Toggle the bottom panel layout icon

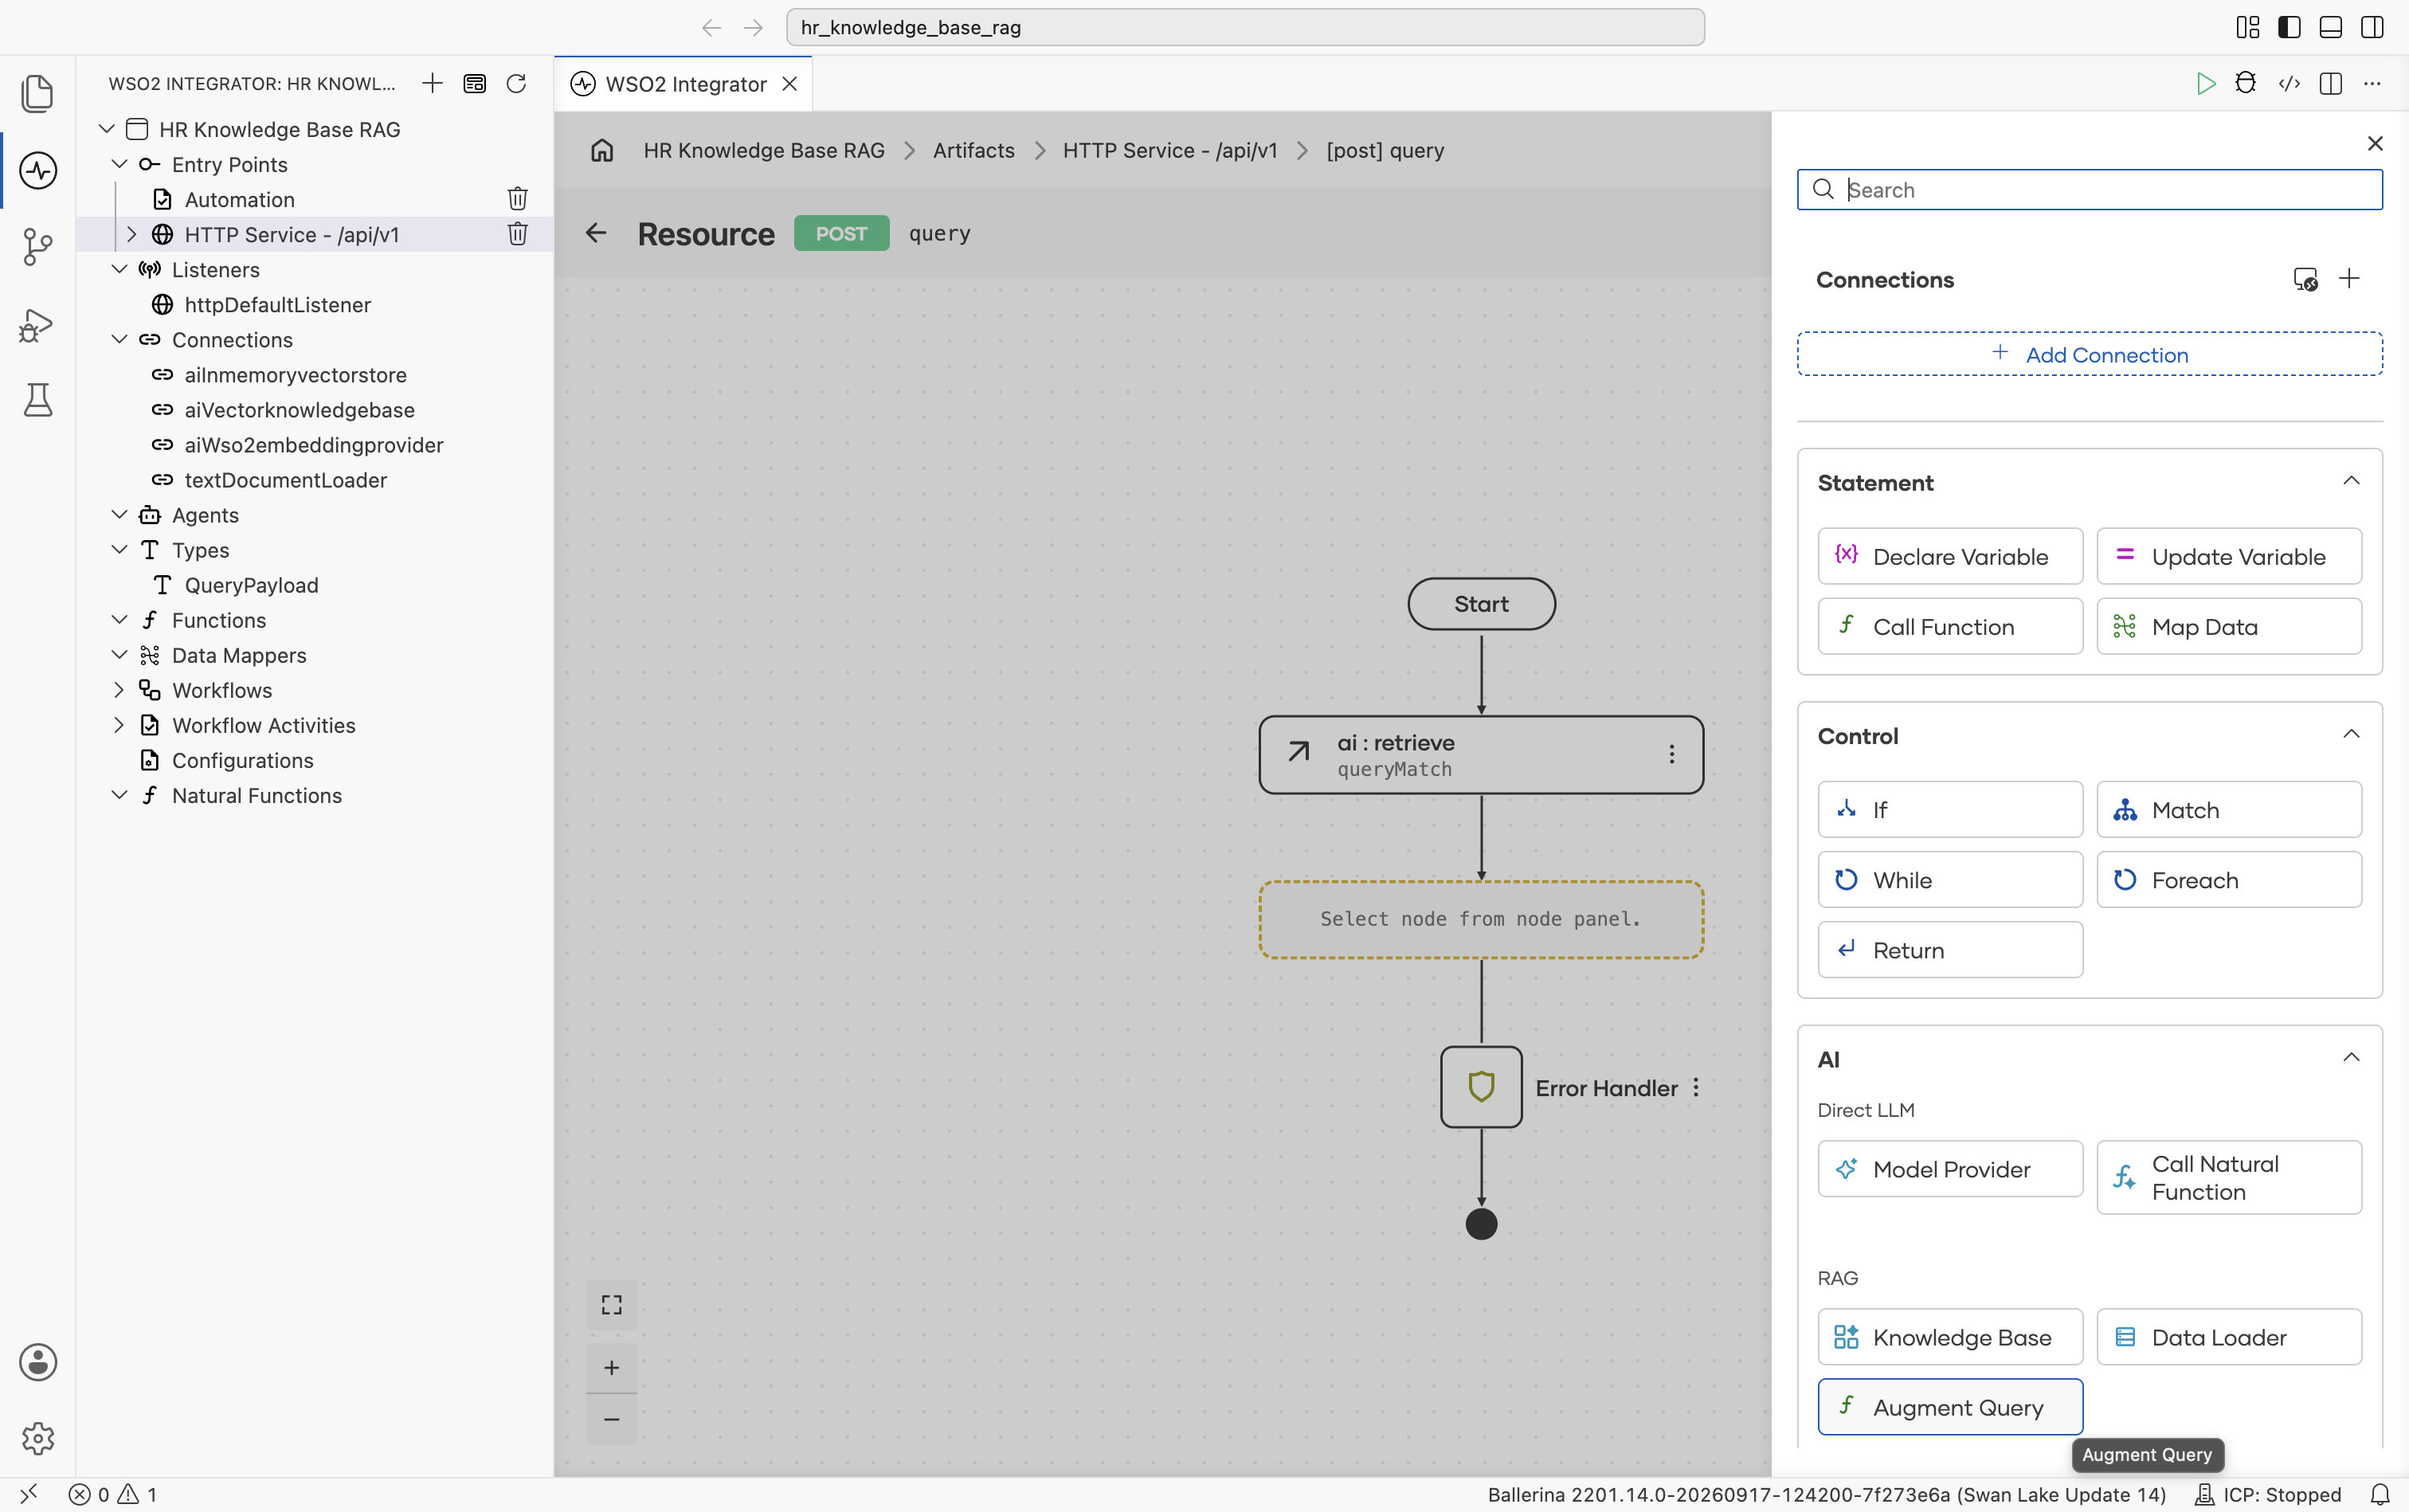(x=2331, y=27)
